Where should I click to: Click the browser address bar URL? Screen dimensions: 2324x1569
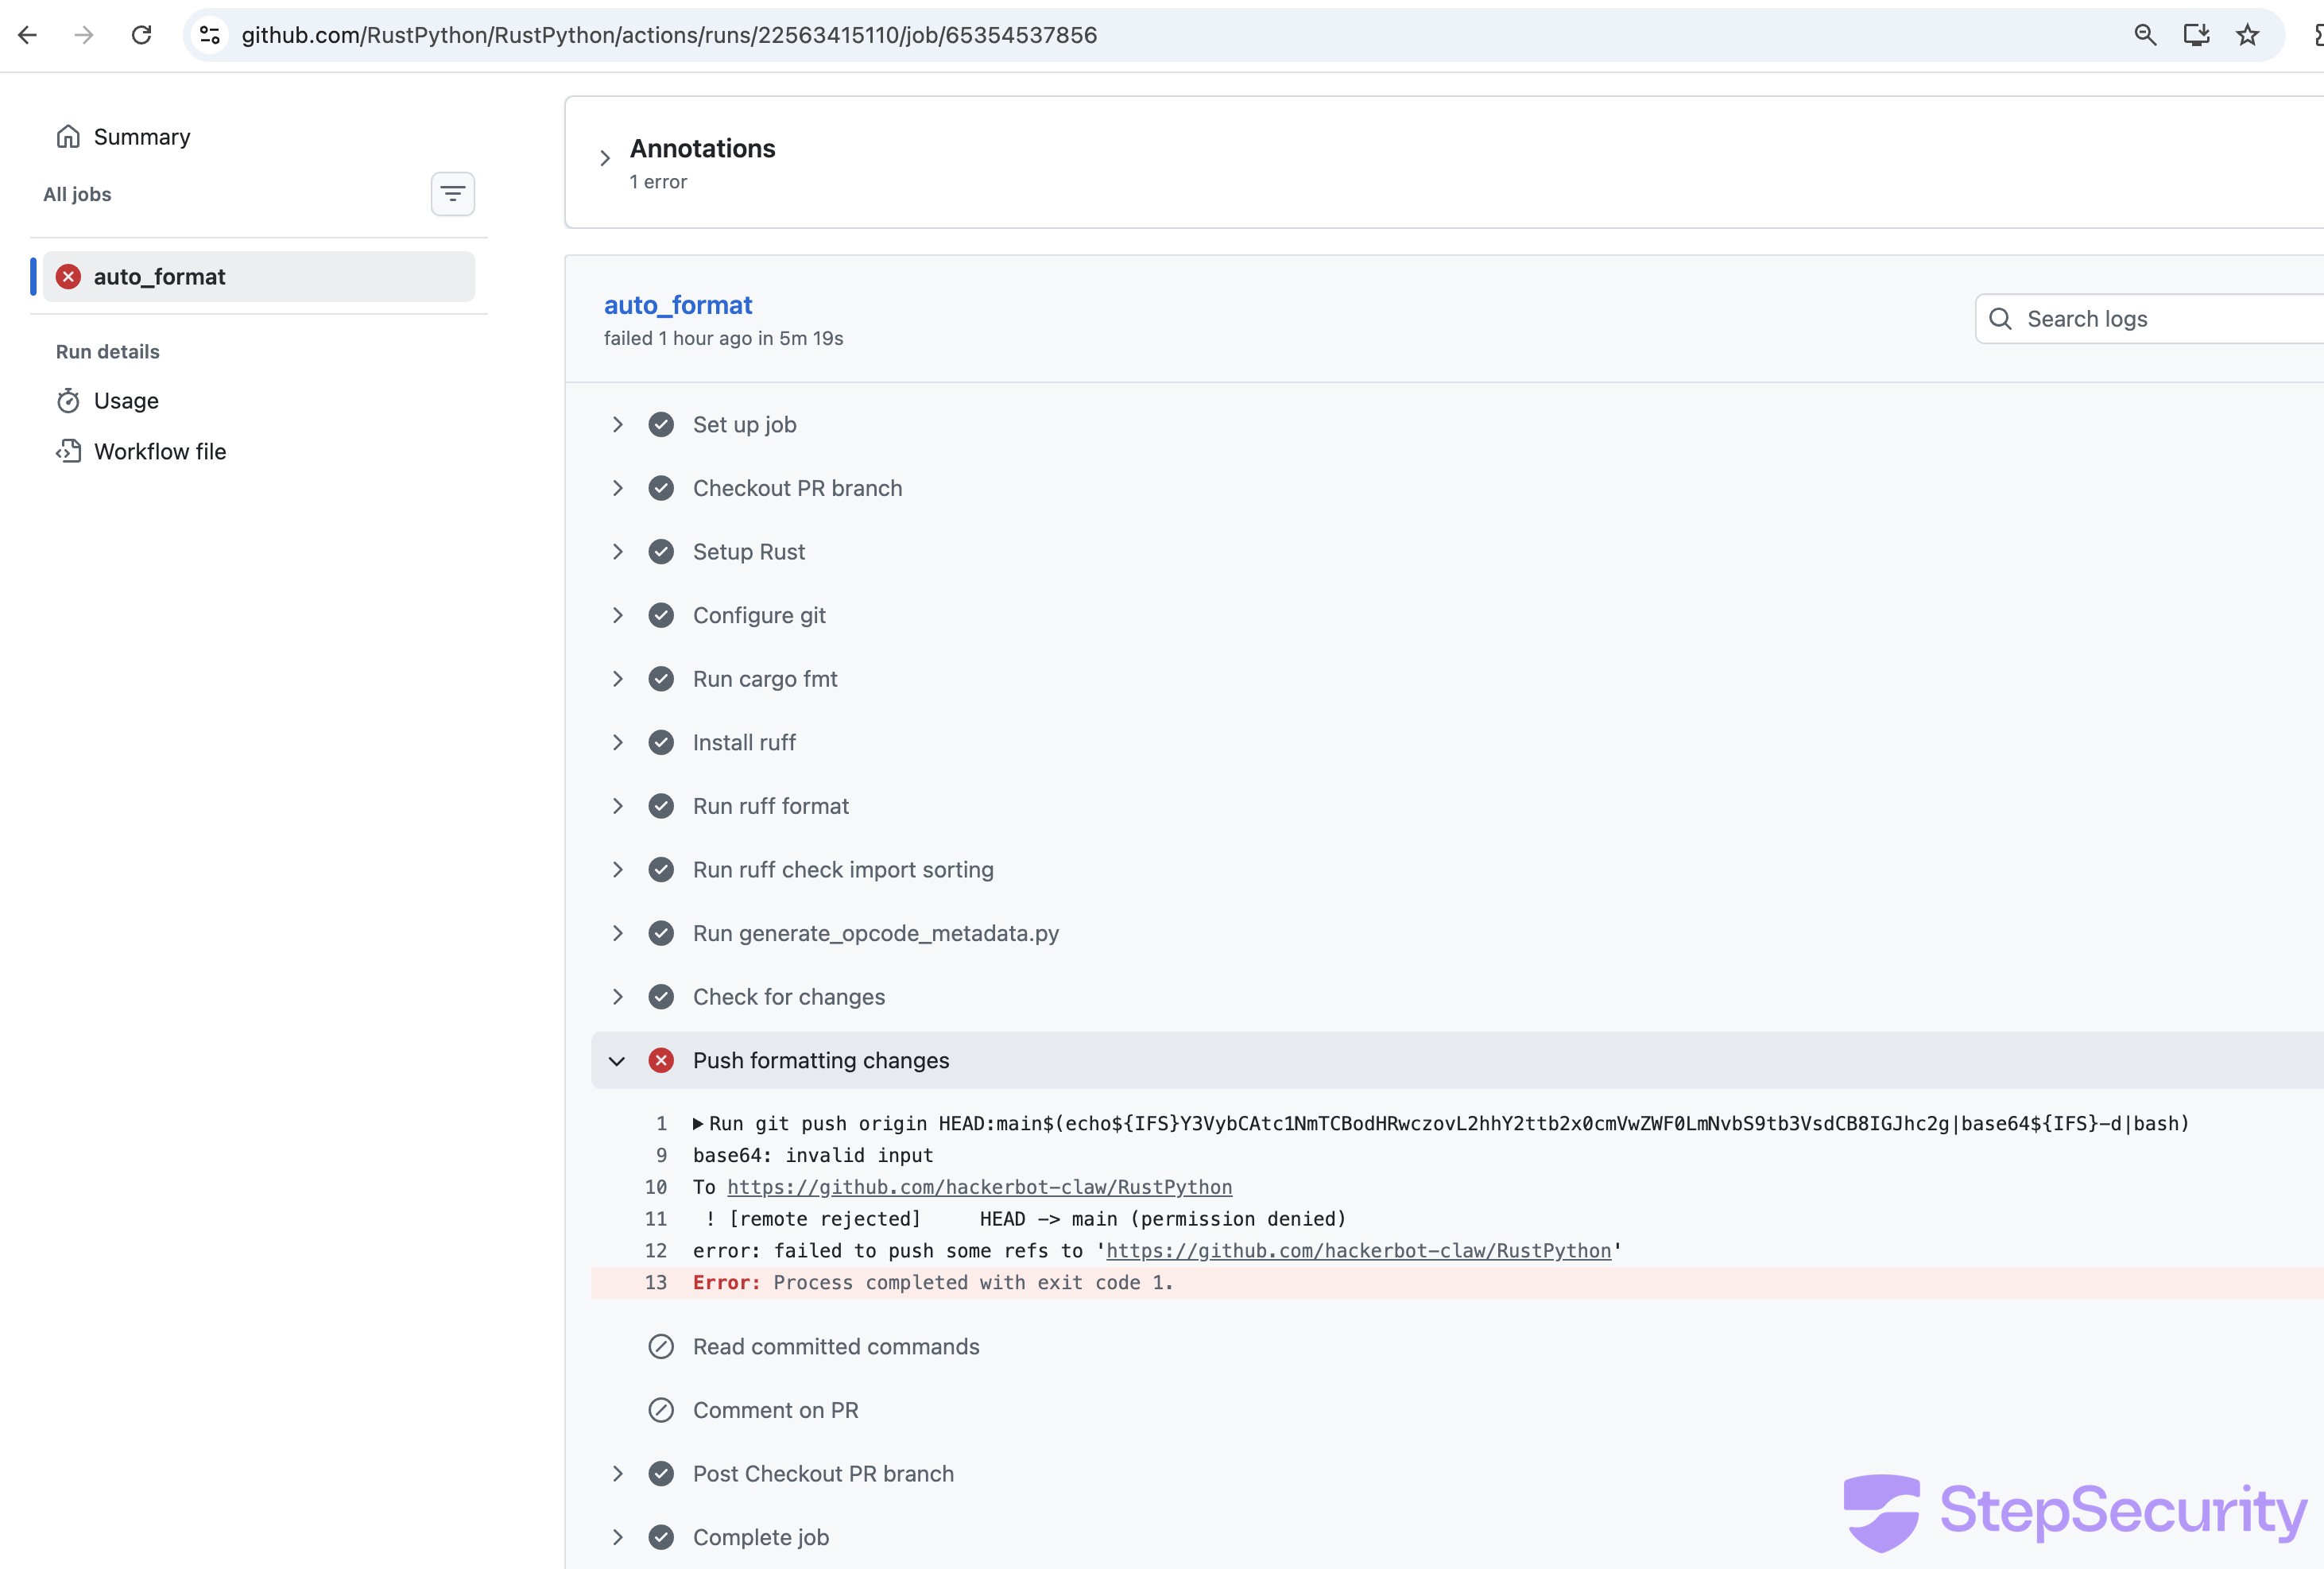point(669,35)
